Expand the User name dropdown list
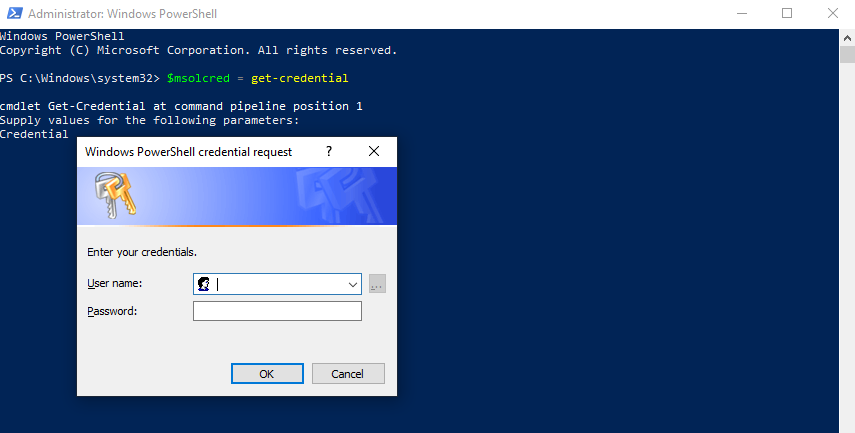Image resolution: width=855 pixels, height=433 pixels. coord(352,284)
